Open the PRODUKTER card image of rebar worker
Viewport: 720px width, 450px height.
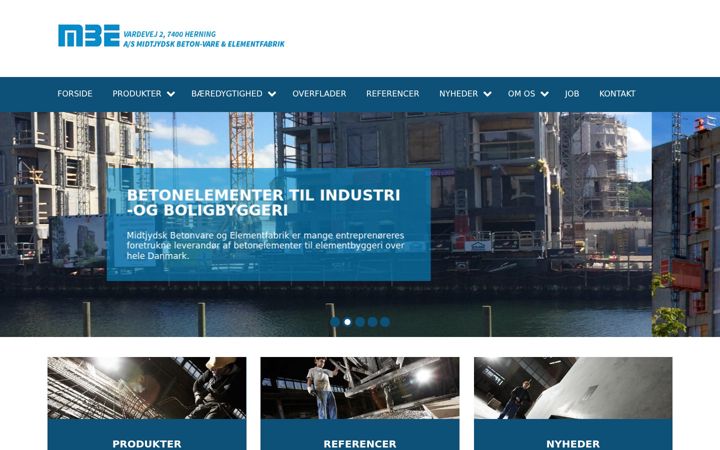(147, 388)
